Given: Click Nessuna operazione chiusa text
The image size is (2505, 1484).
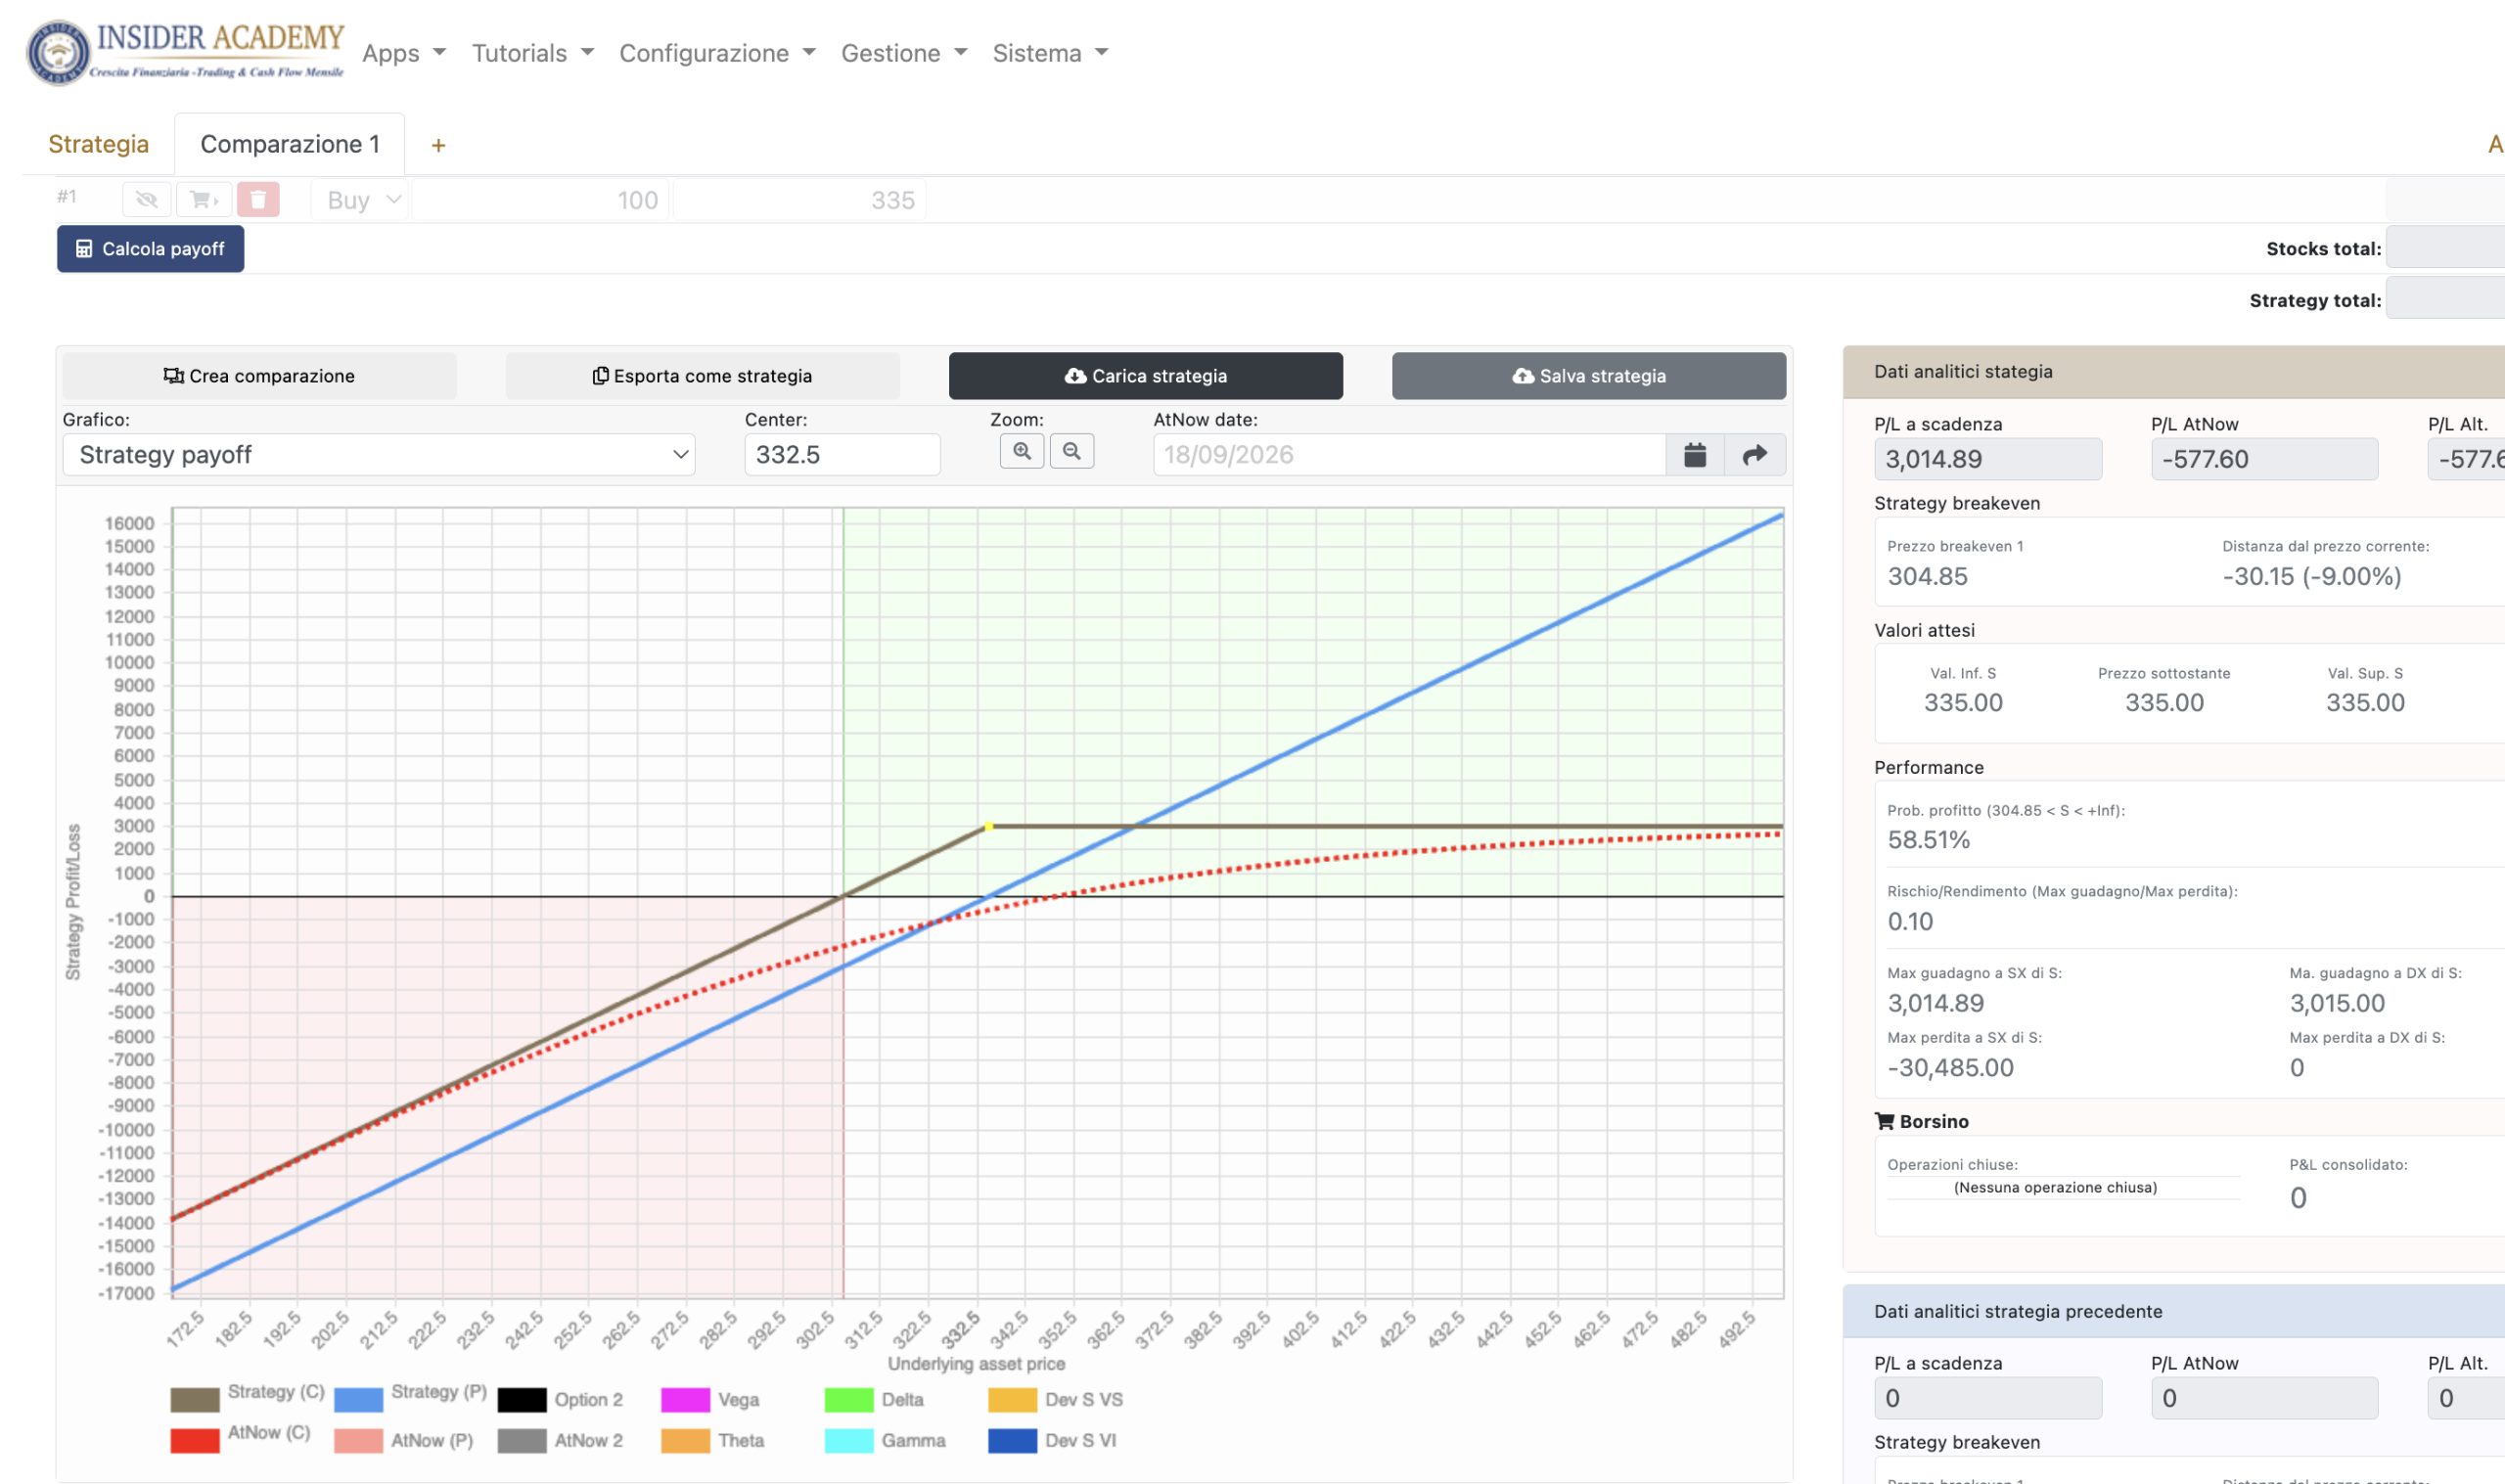Looking at the screenshot, I should [x=2056, y=1187].
